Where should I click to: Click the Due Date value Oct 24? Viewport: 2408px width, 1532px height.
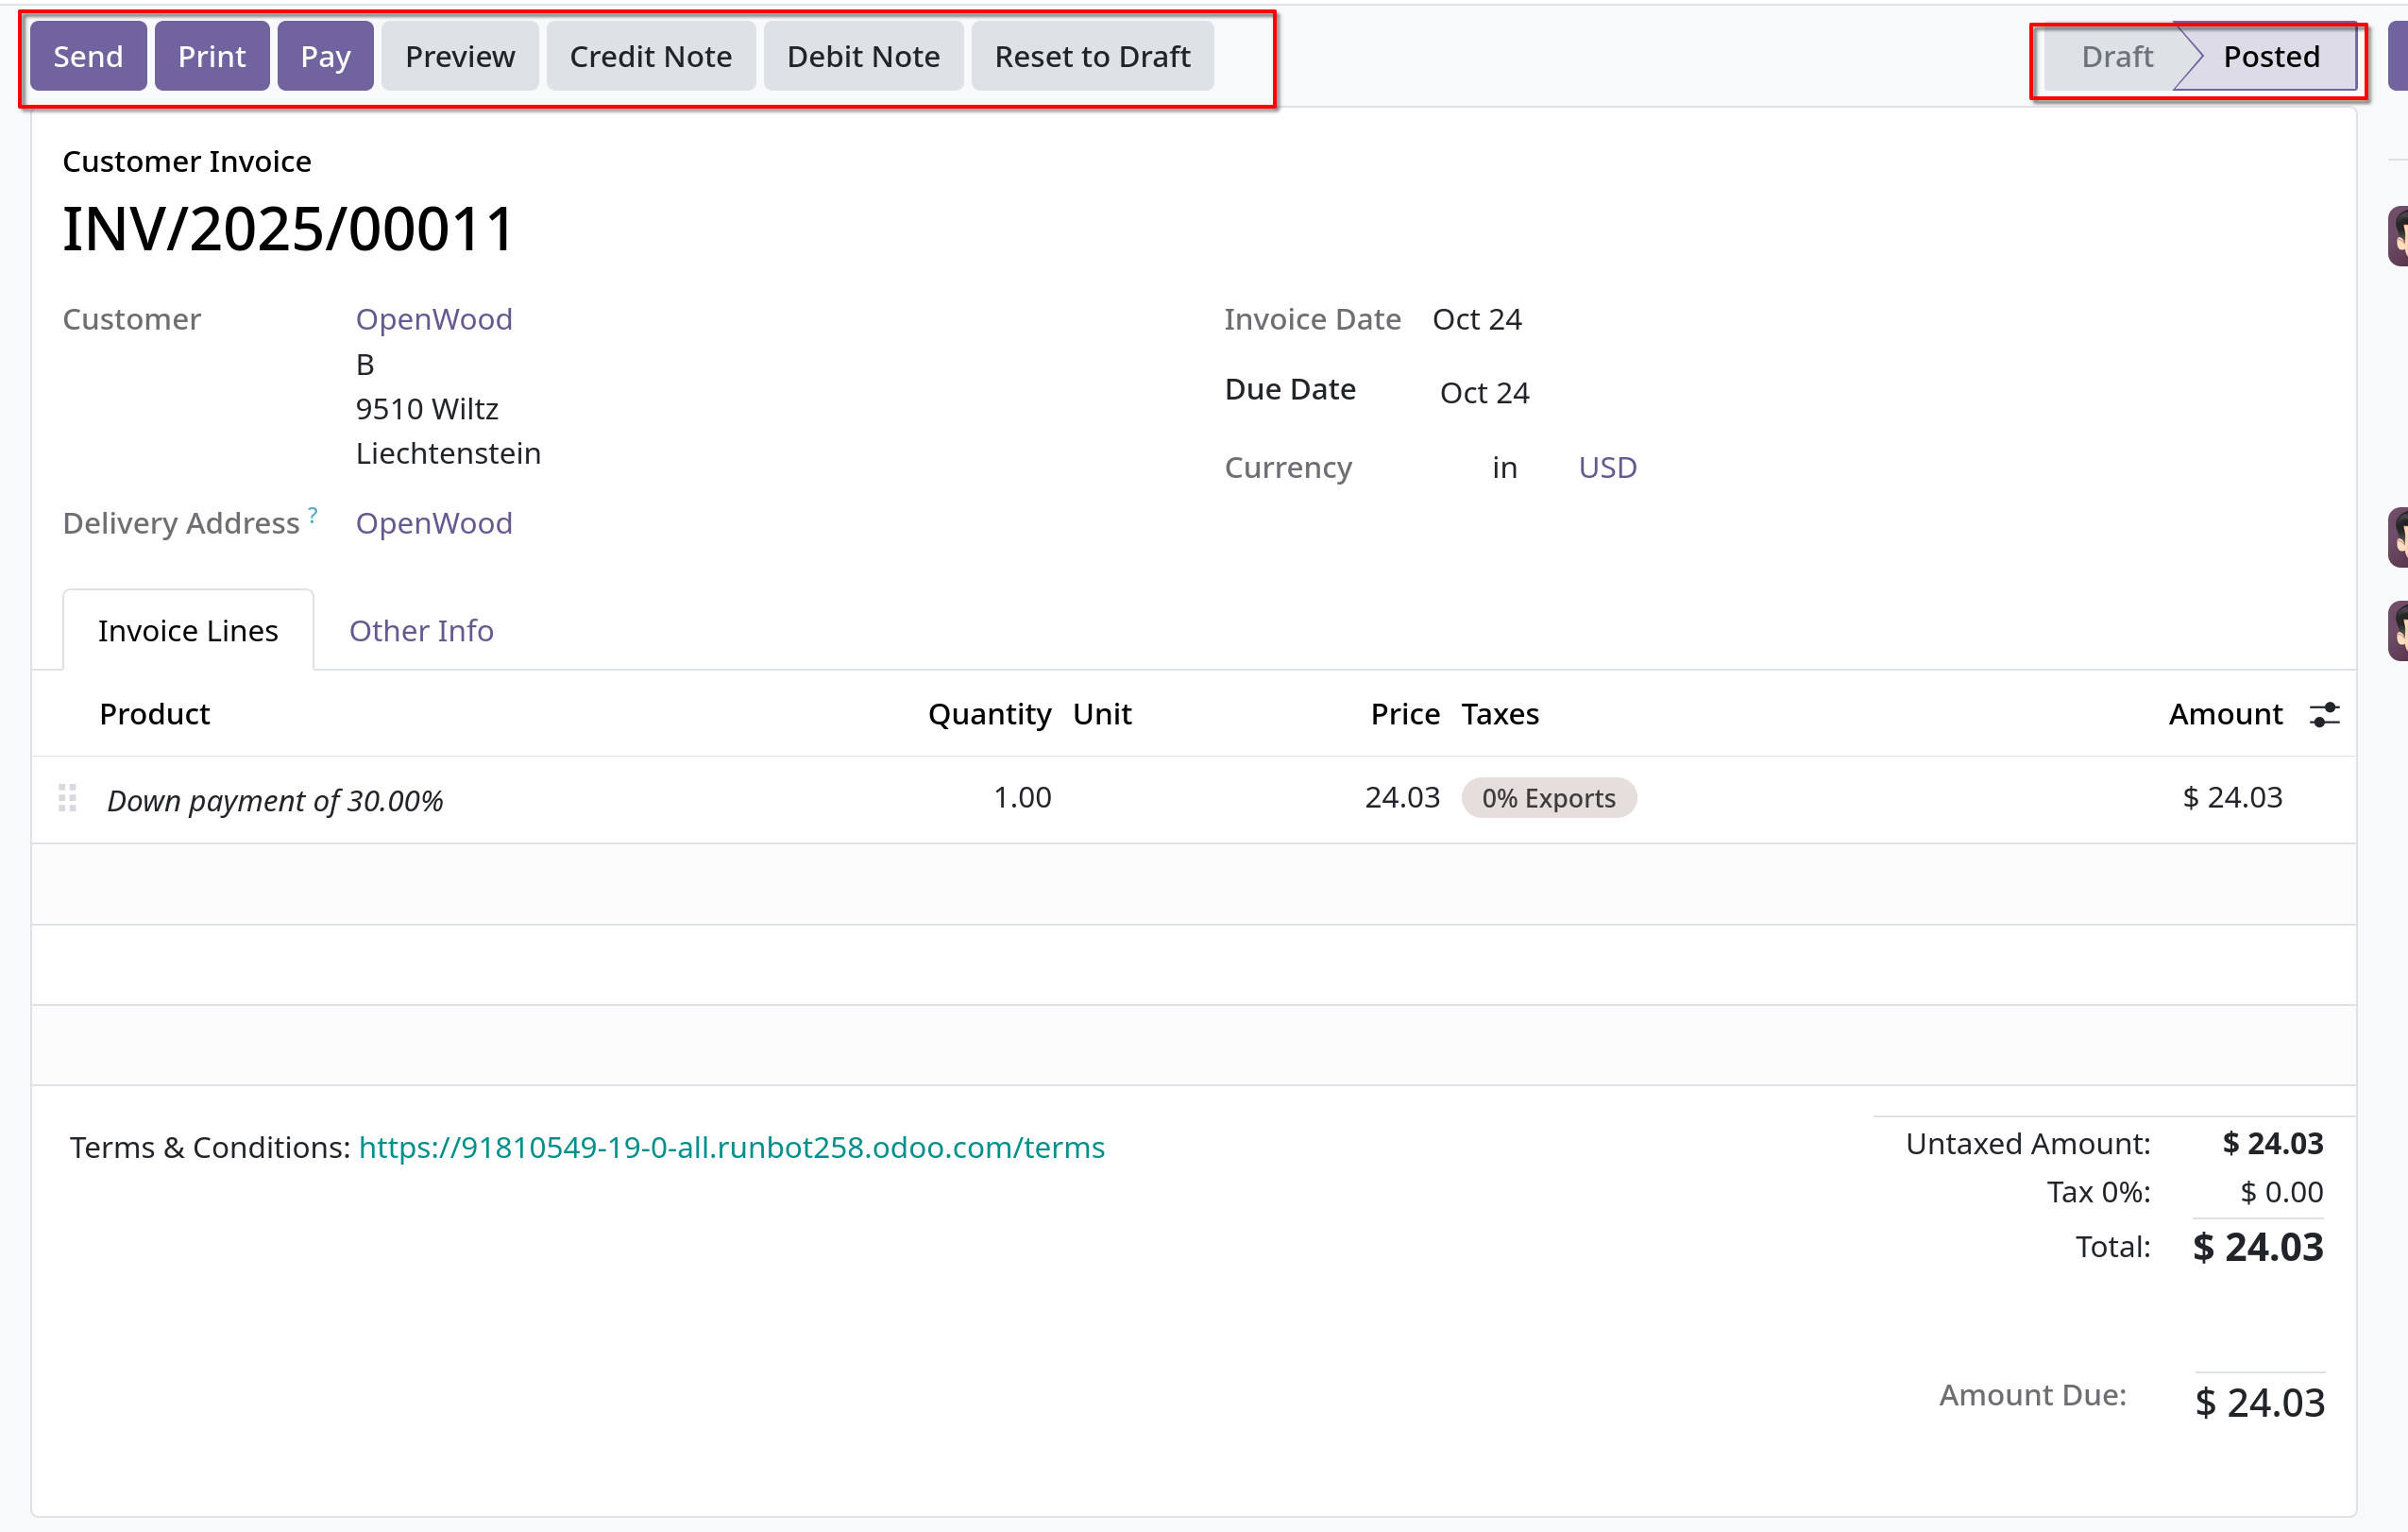point(1484,393)
